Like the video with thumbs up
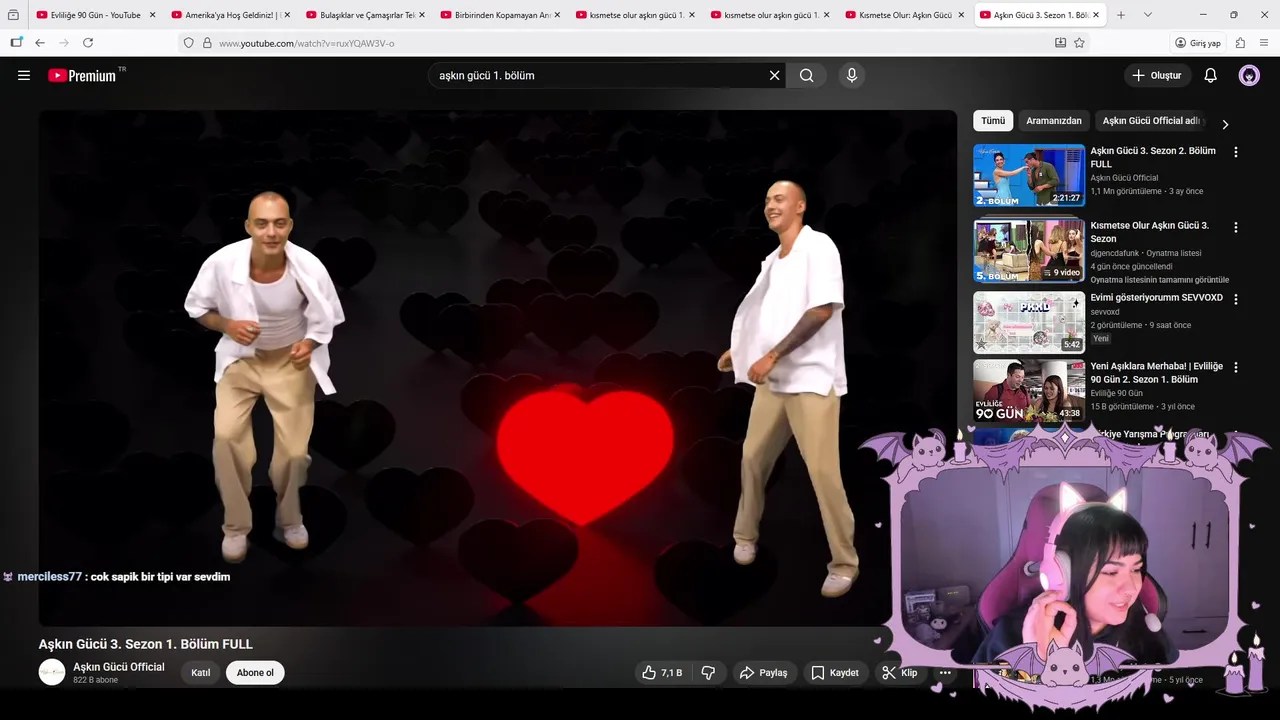The width and height of the screenshot is (1280, 720). (x=662, y=673)
